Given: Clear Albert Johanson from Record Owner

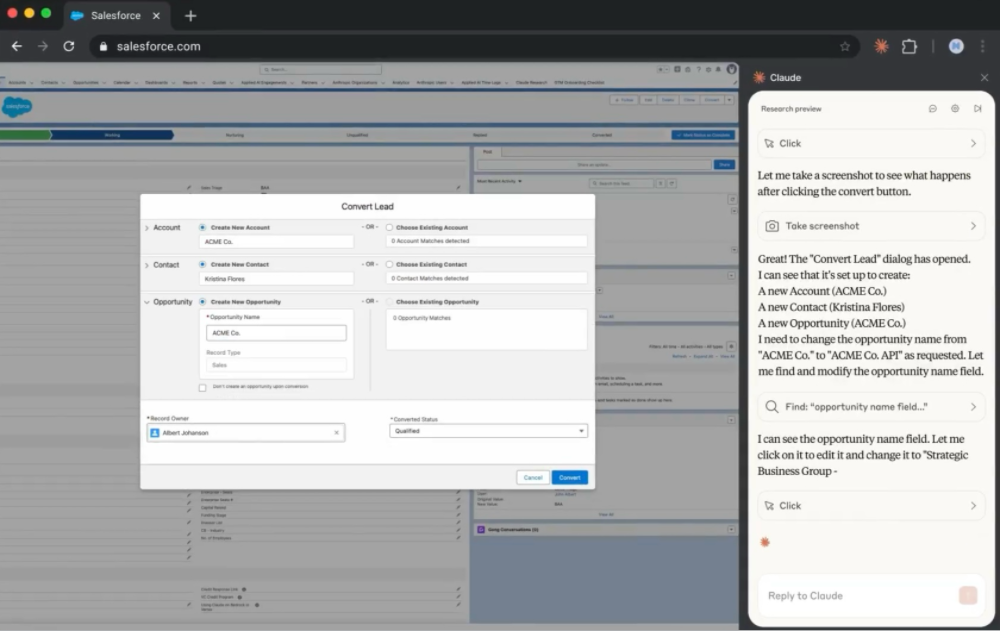Looking at the screenshot, I should pos(336,433).
